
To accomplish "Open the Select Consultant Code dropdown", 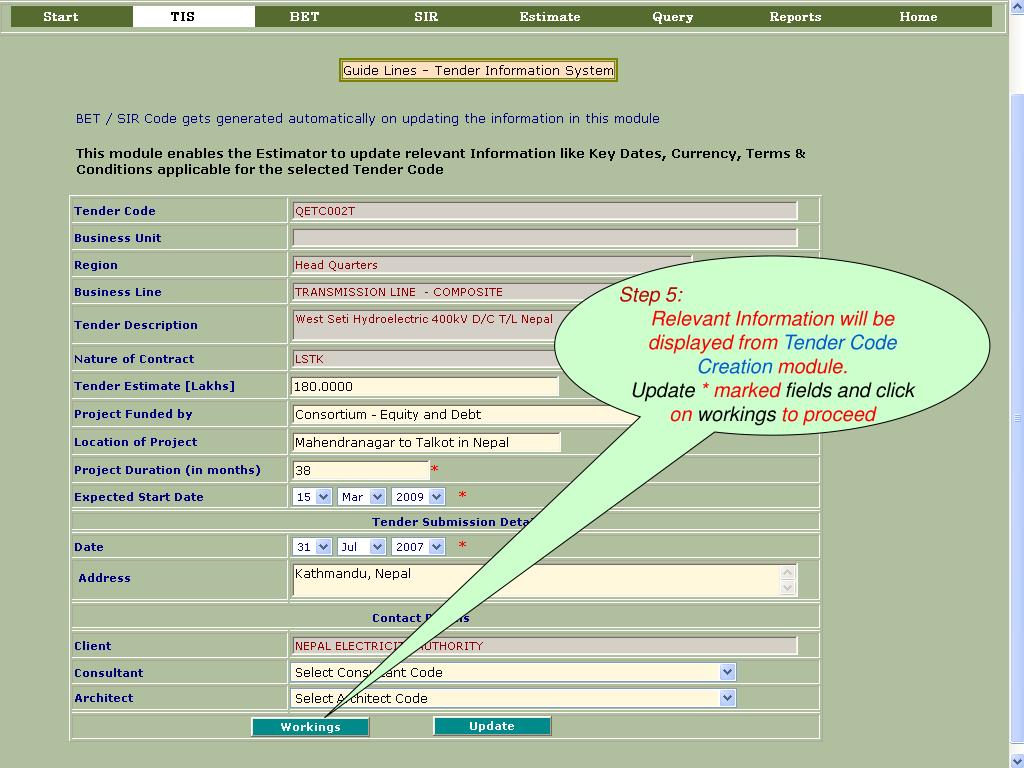I will click(513, 672).
